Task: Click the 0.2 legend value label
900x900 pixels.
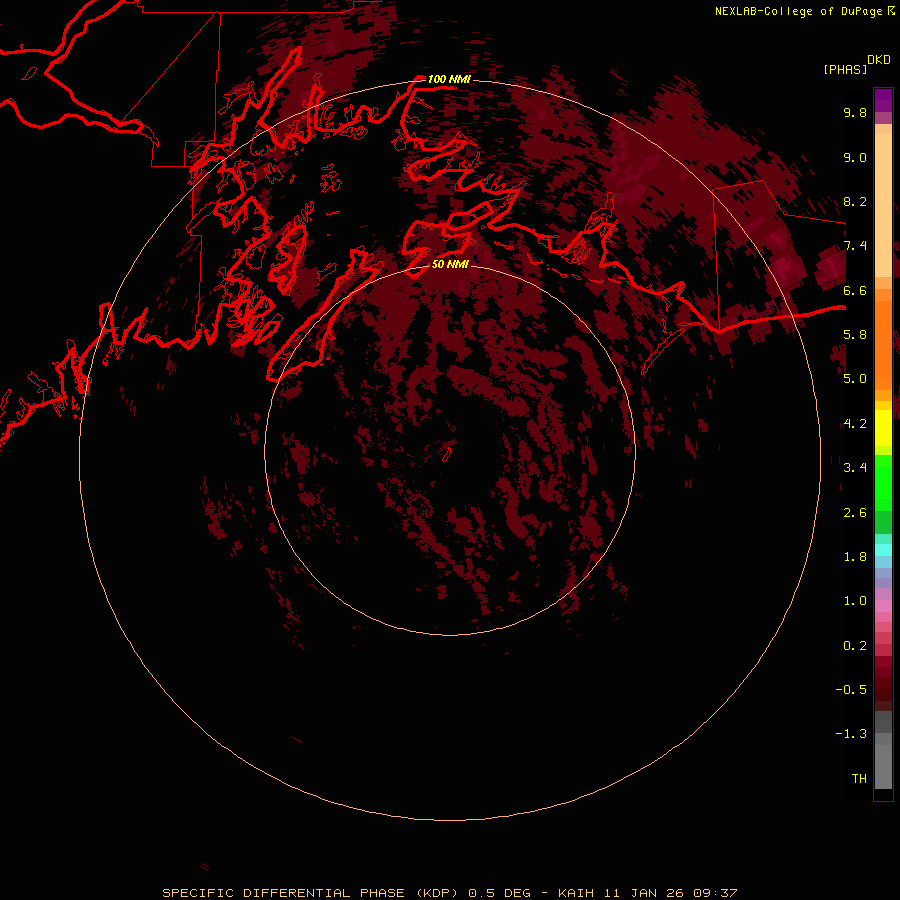Action: point(855,645)
